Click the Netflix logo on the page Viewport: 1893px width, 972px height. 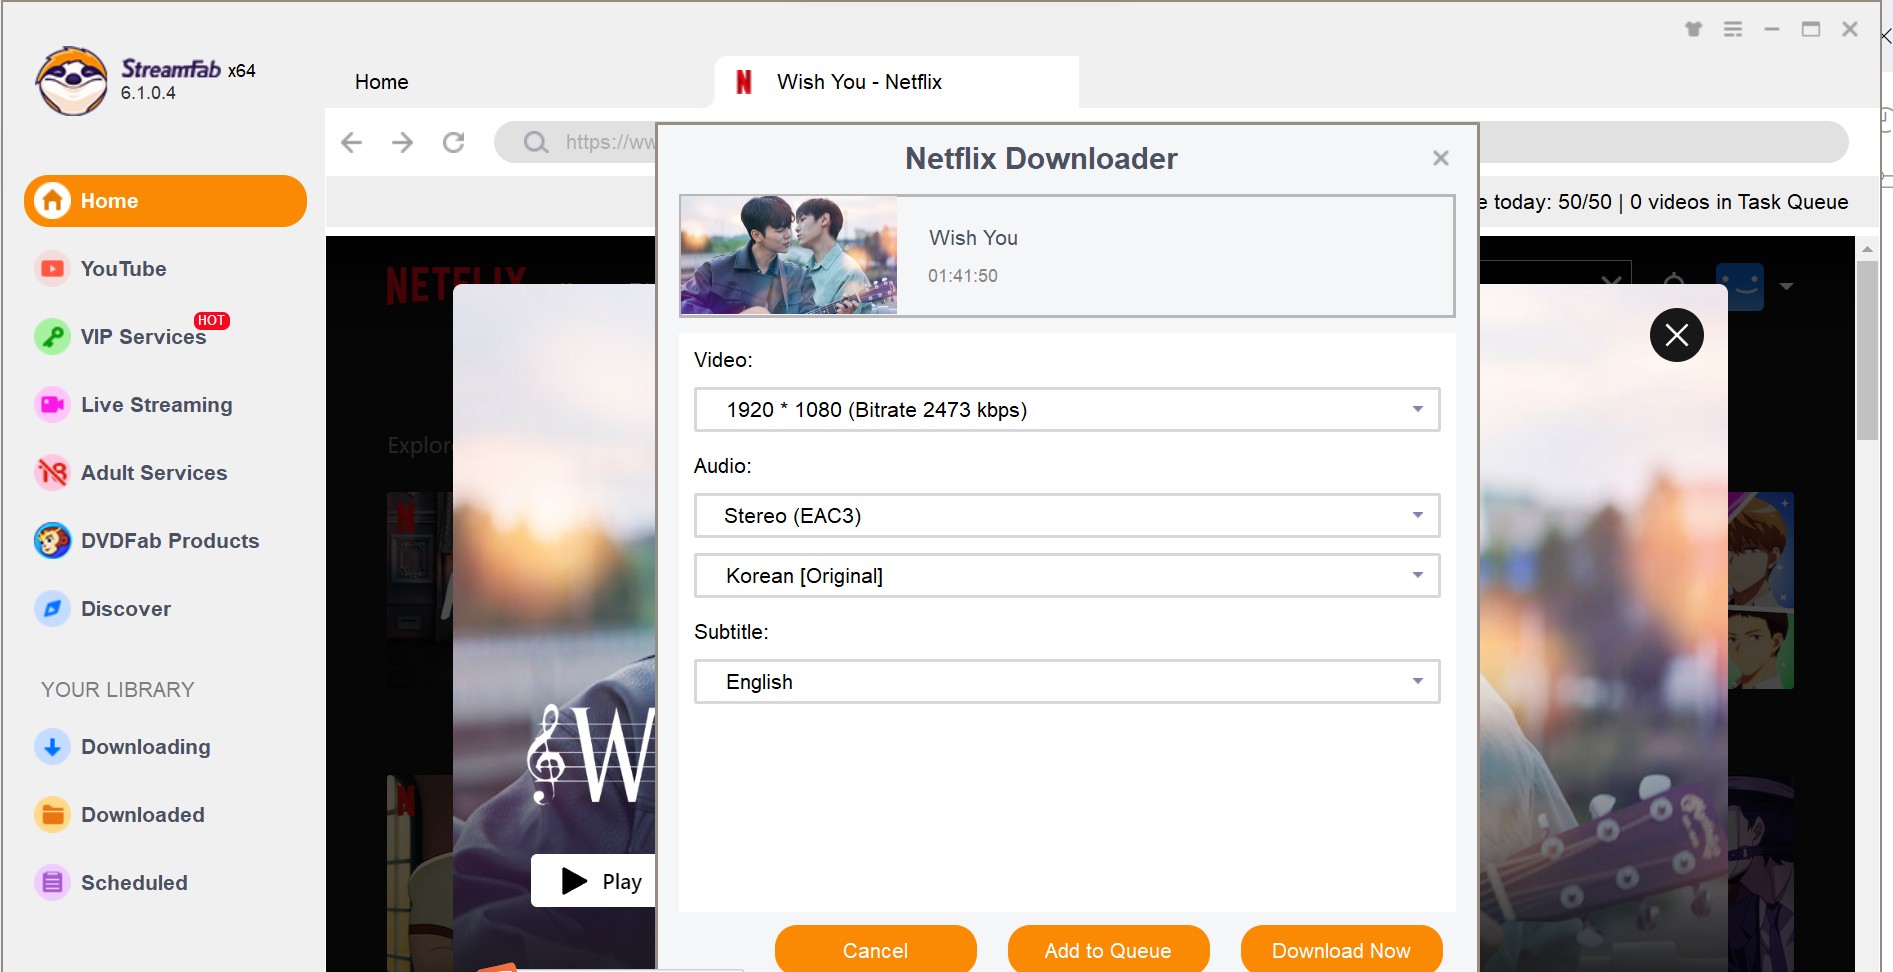pyautogui.click(x=456, y=286)
